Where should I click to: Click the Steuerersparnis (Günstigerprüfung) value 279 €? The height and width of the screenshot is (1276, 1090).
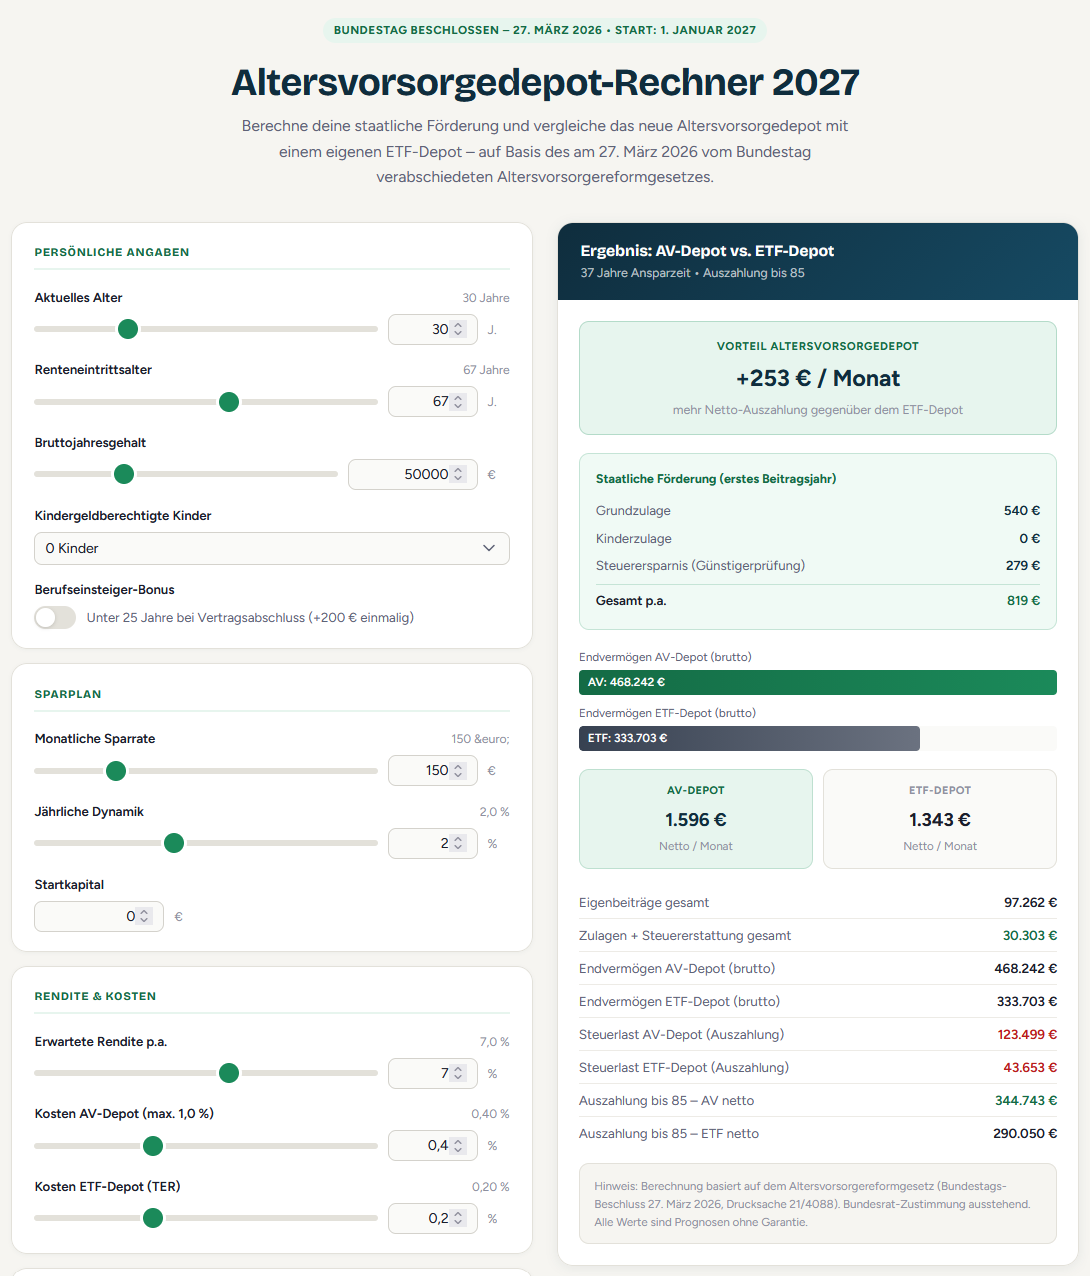pos(1023,565)
